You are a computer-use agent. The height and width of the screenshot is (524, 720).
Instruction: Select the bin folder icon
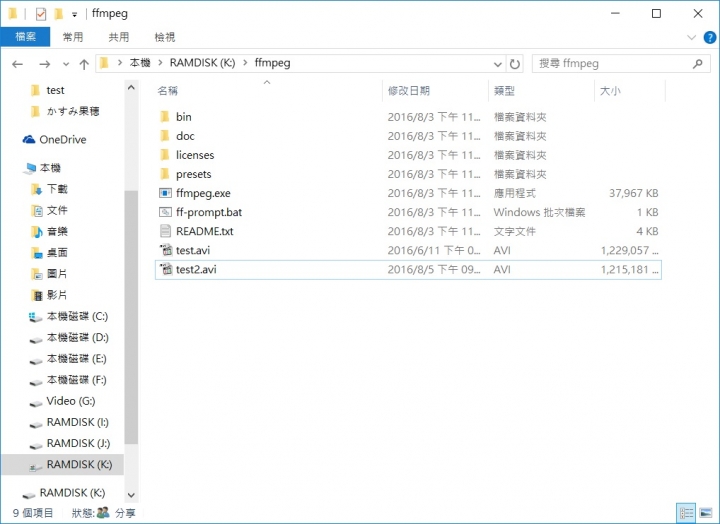pyautogui.click(x=165, y=117)
